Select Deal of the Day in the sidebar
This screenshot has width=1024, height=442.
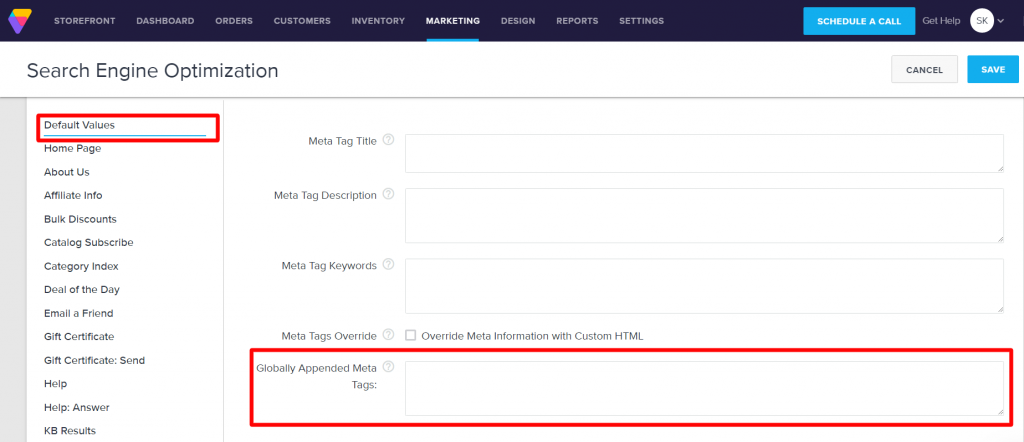point(82,289)
